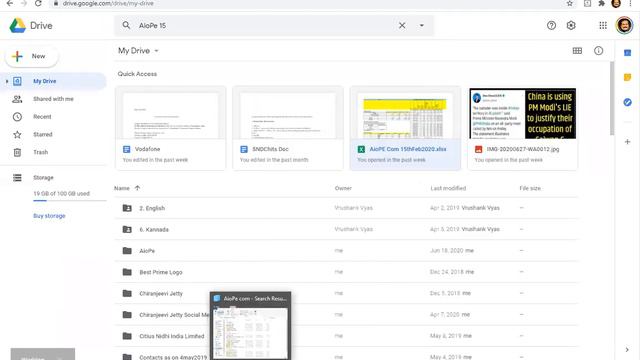Click the search magnifier icon
This screenshot has height=360, width=640.
click(x=126, y=25)
